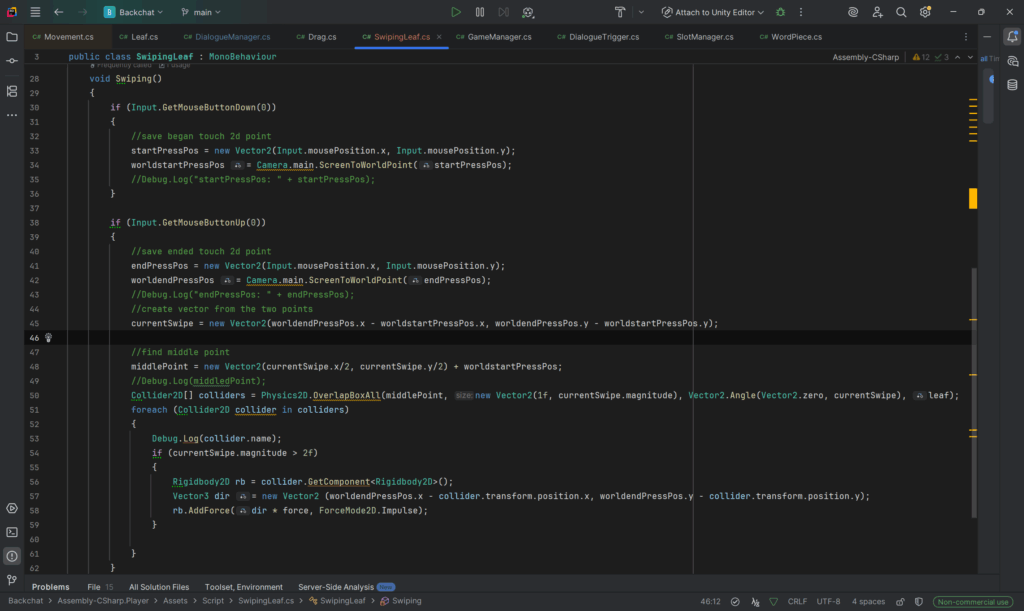Open the Notifications bell
The image size is (1024, 611).
pyautogui.click(x=1012, y=37)
